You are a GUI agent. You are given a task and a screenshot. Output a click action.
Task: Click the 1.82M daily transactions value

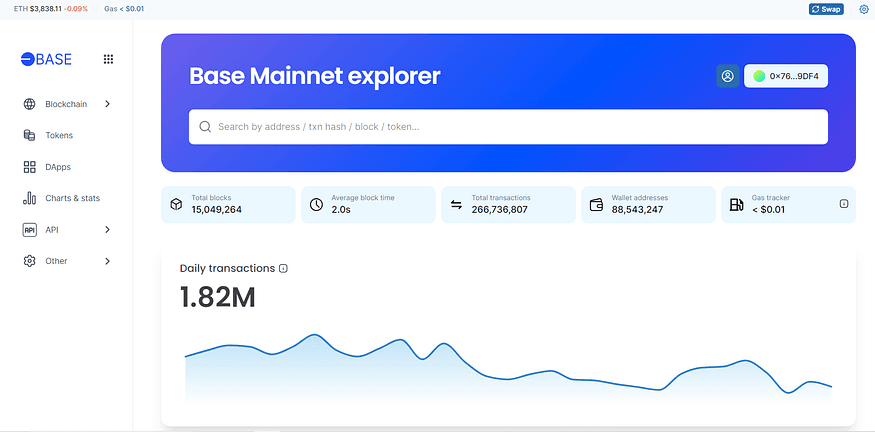tap(218, 297)
